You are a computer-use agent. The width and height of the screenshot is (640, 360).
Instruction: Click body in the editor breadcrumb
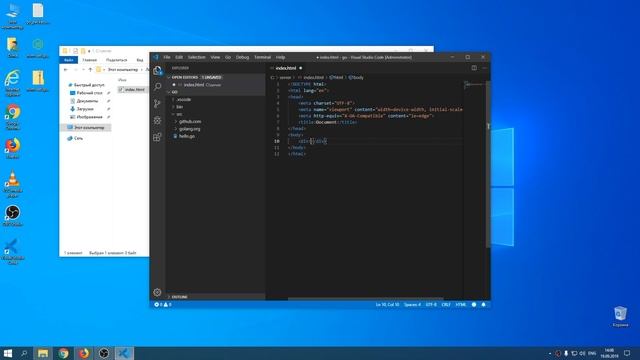pyautogui.click(x=356, y=77)
